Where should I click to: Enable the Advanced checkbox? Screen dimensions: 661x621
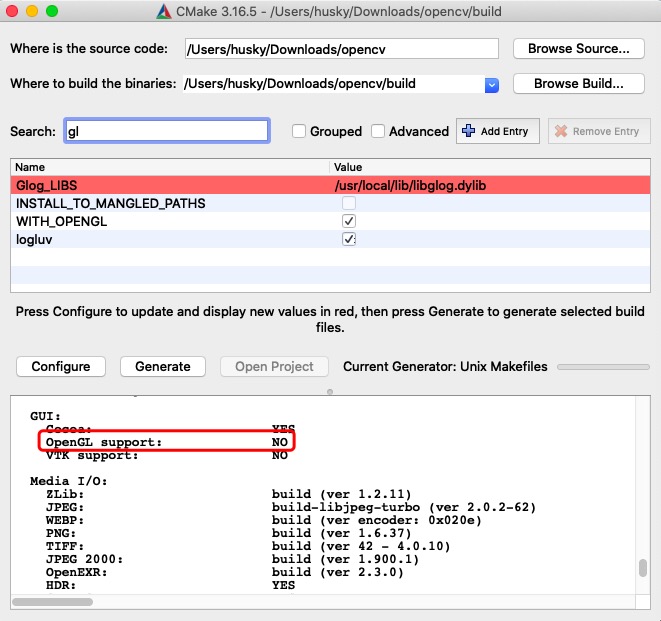click(x=378, y=131)
